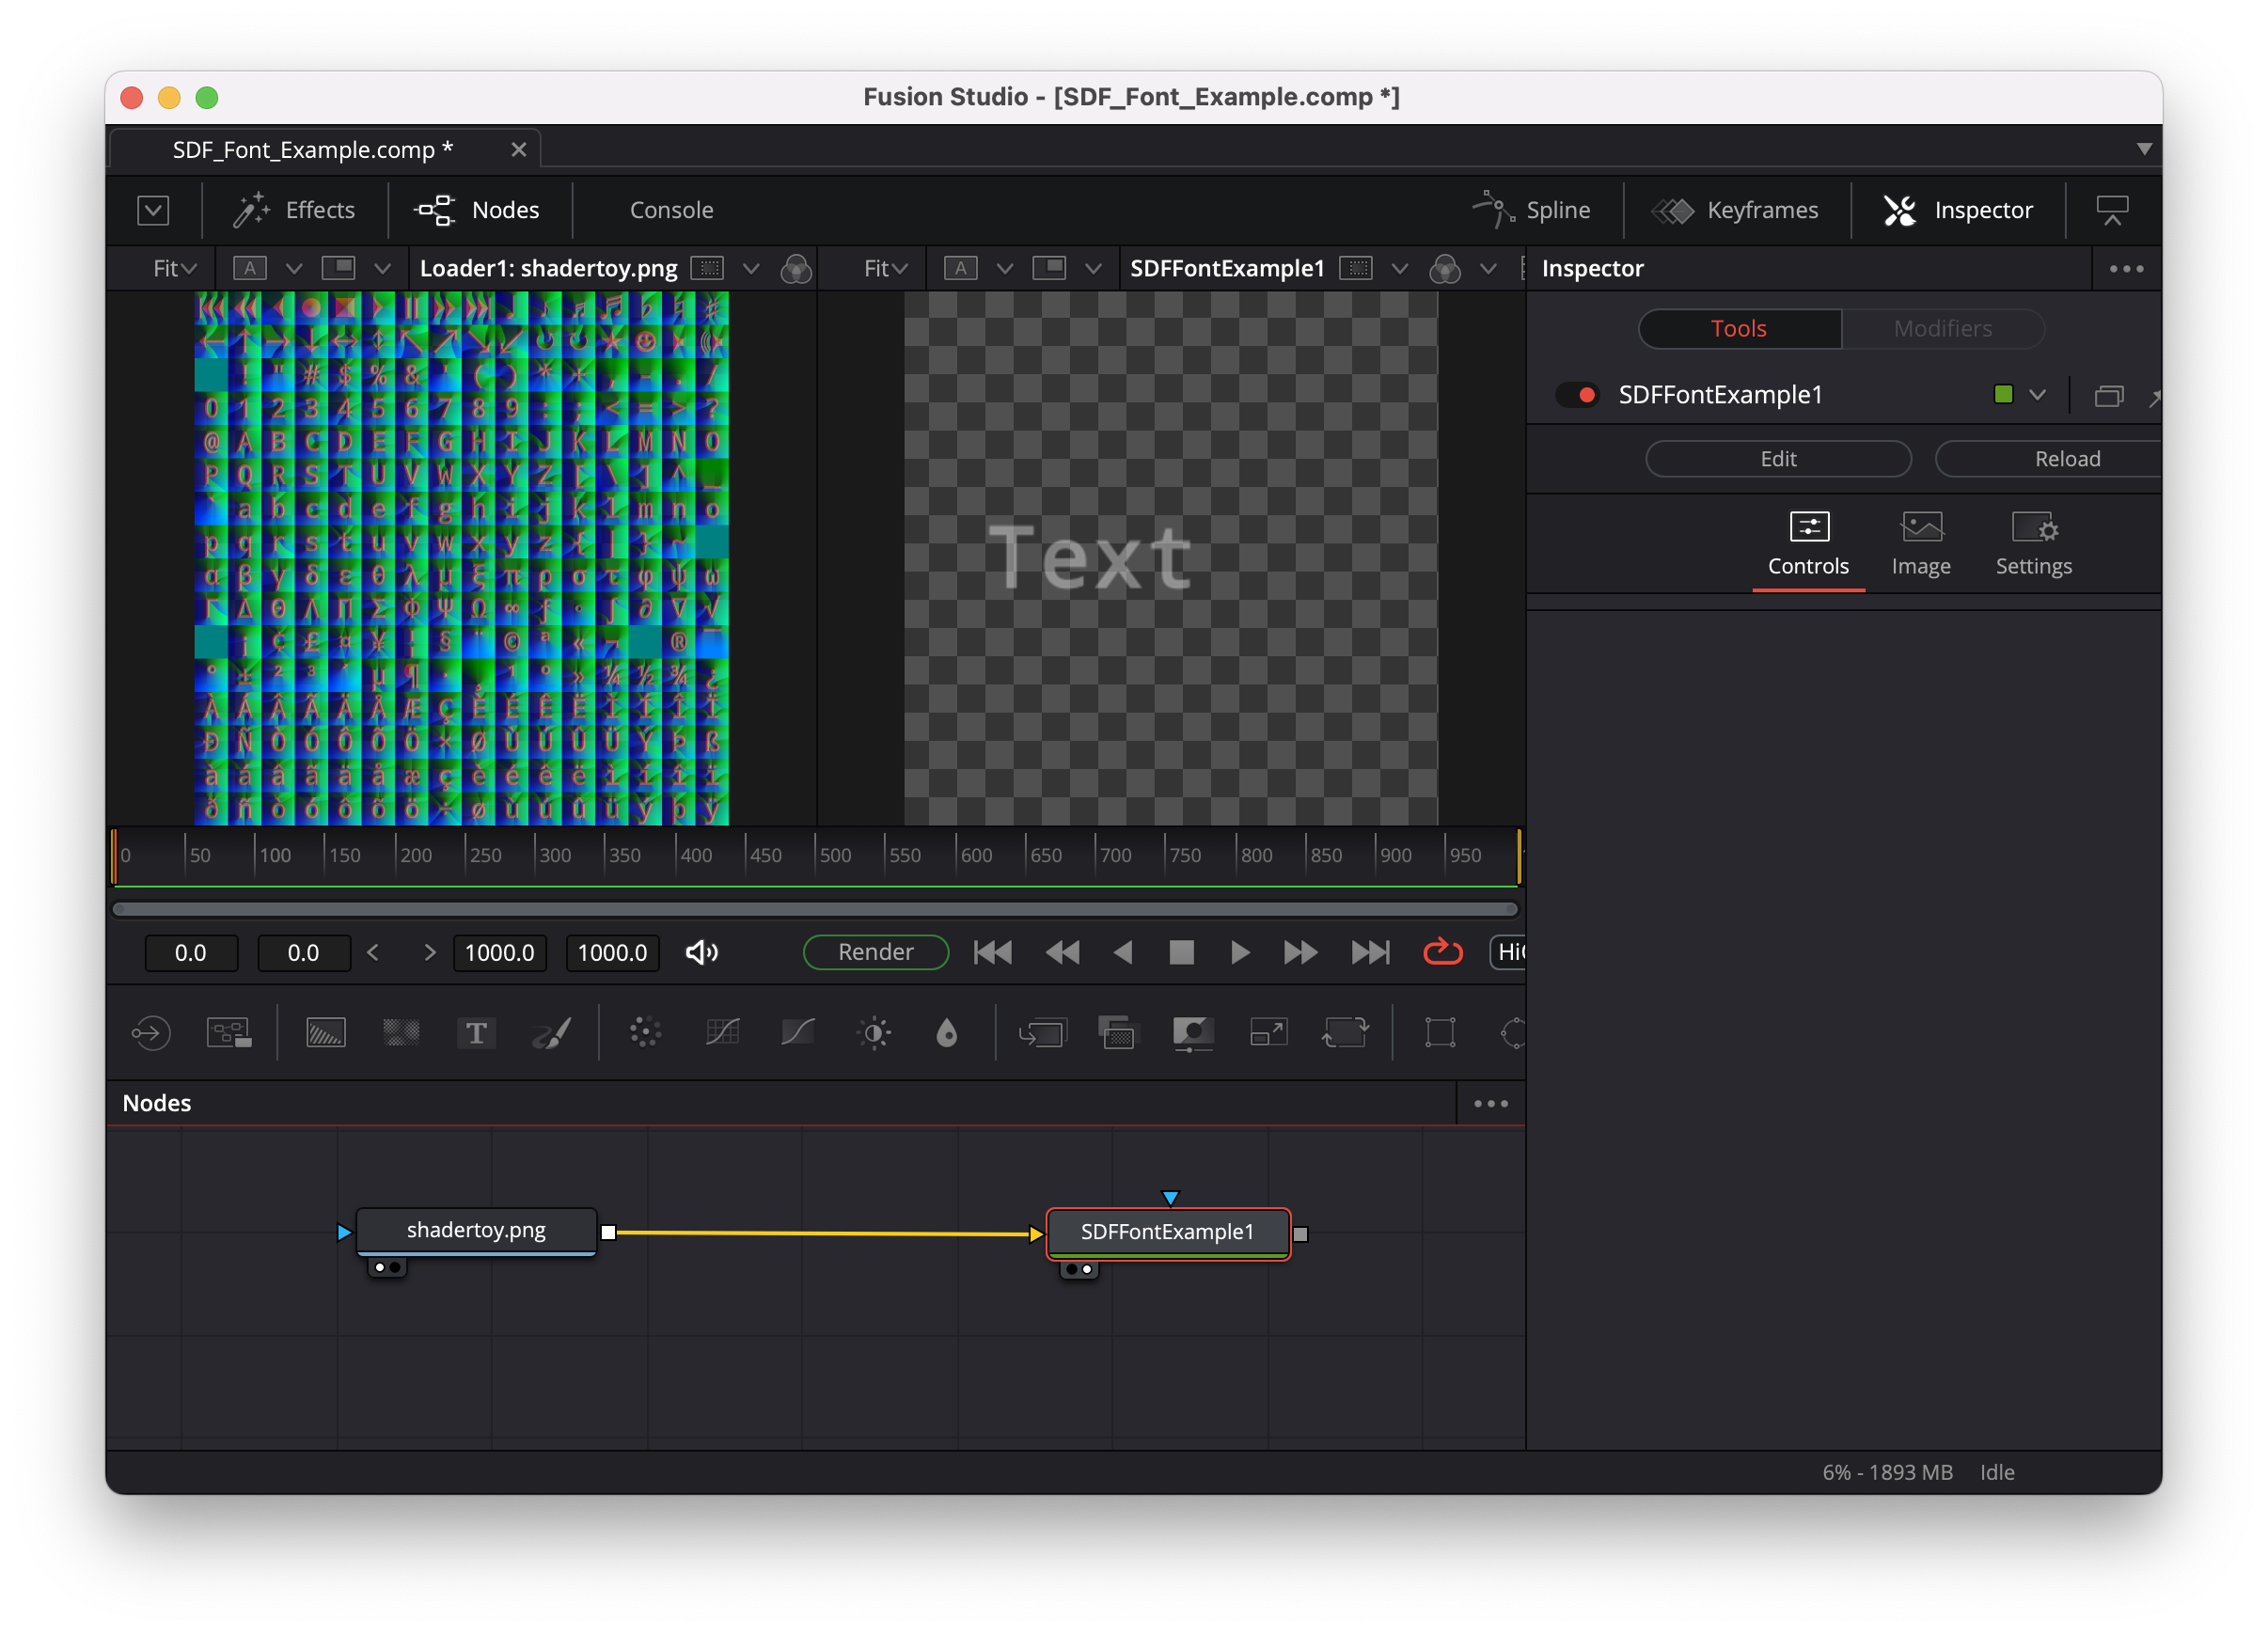This screenshot has height=1634, width=2268.
Task: Toggle left viewer region of interest icon
Action: (708, 268)
